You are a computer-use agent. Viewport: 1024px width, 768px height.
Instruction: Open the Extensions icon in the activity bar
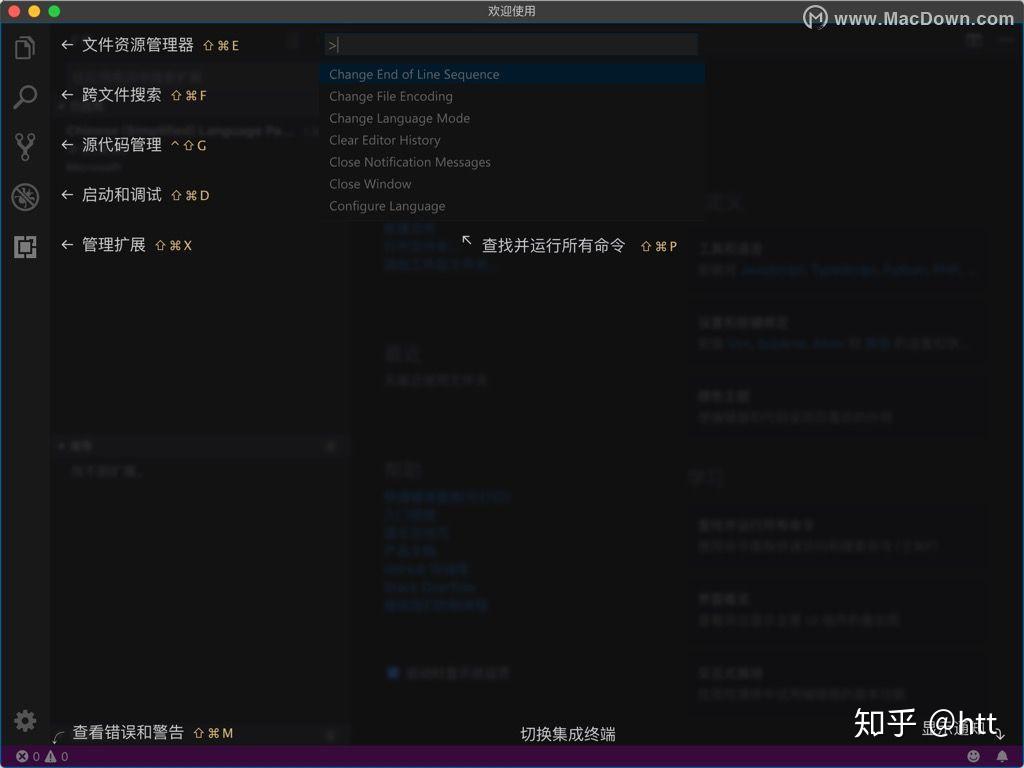[25, 247]
